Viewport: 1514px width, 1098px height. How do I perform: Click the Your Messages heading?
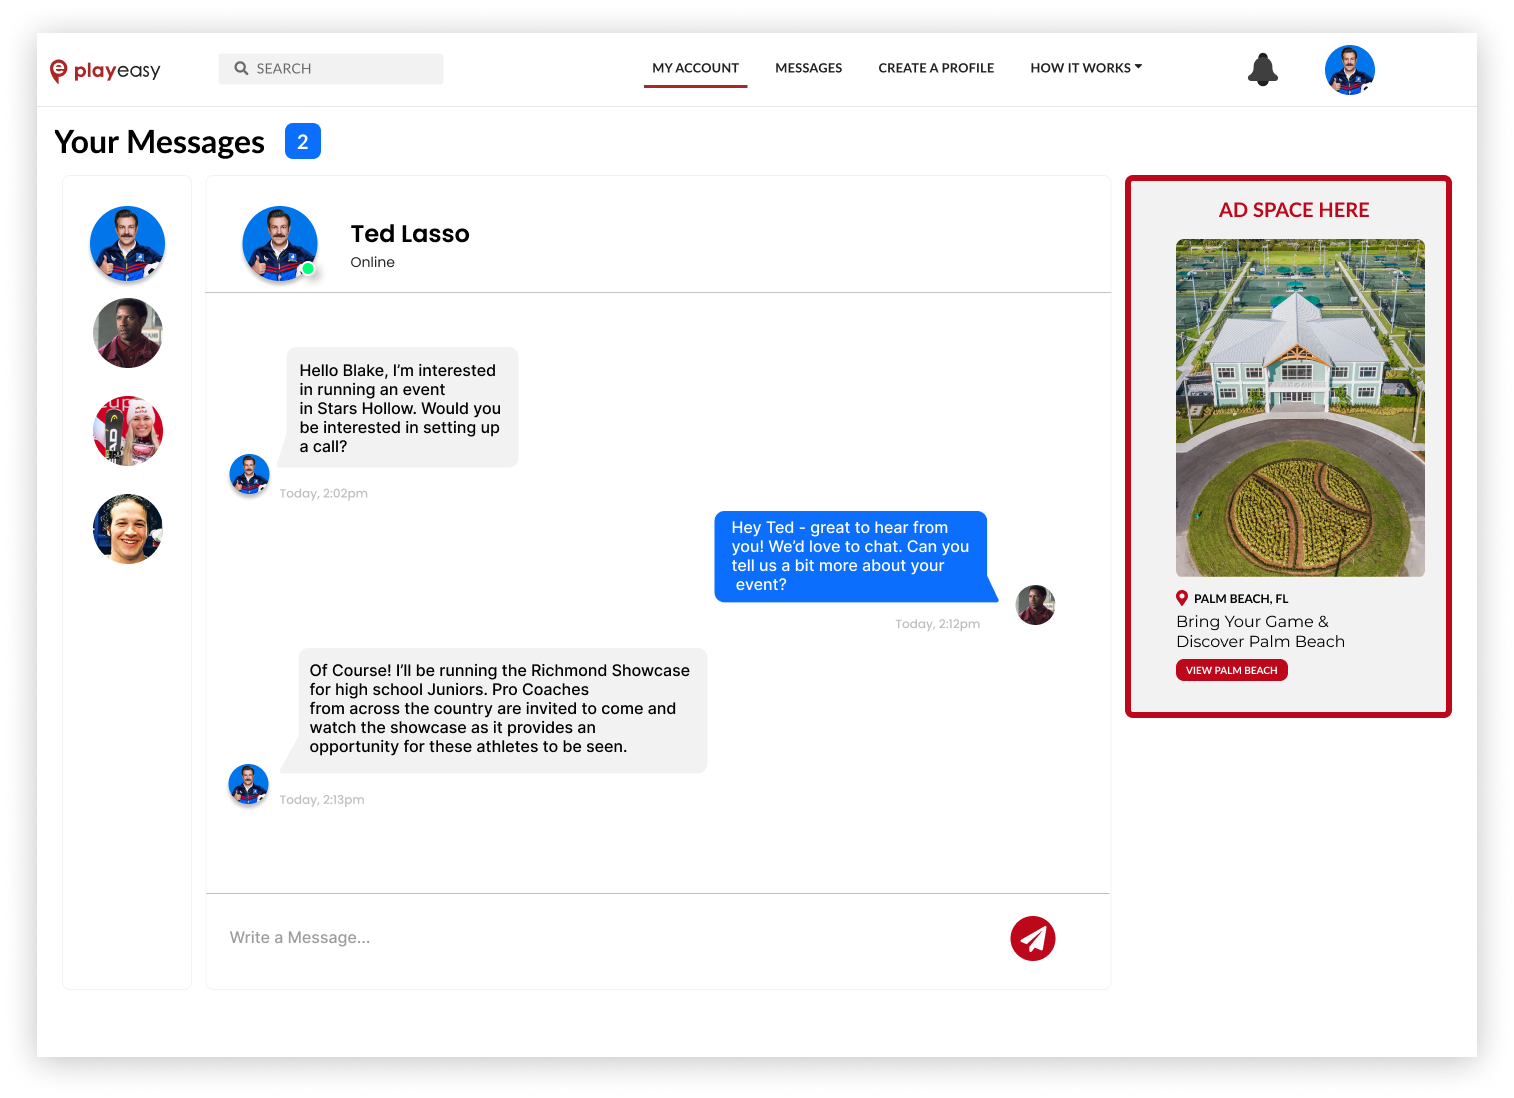click(x=160, y=142)
